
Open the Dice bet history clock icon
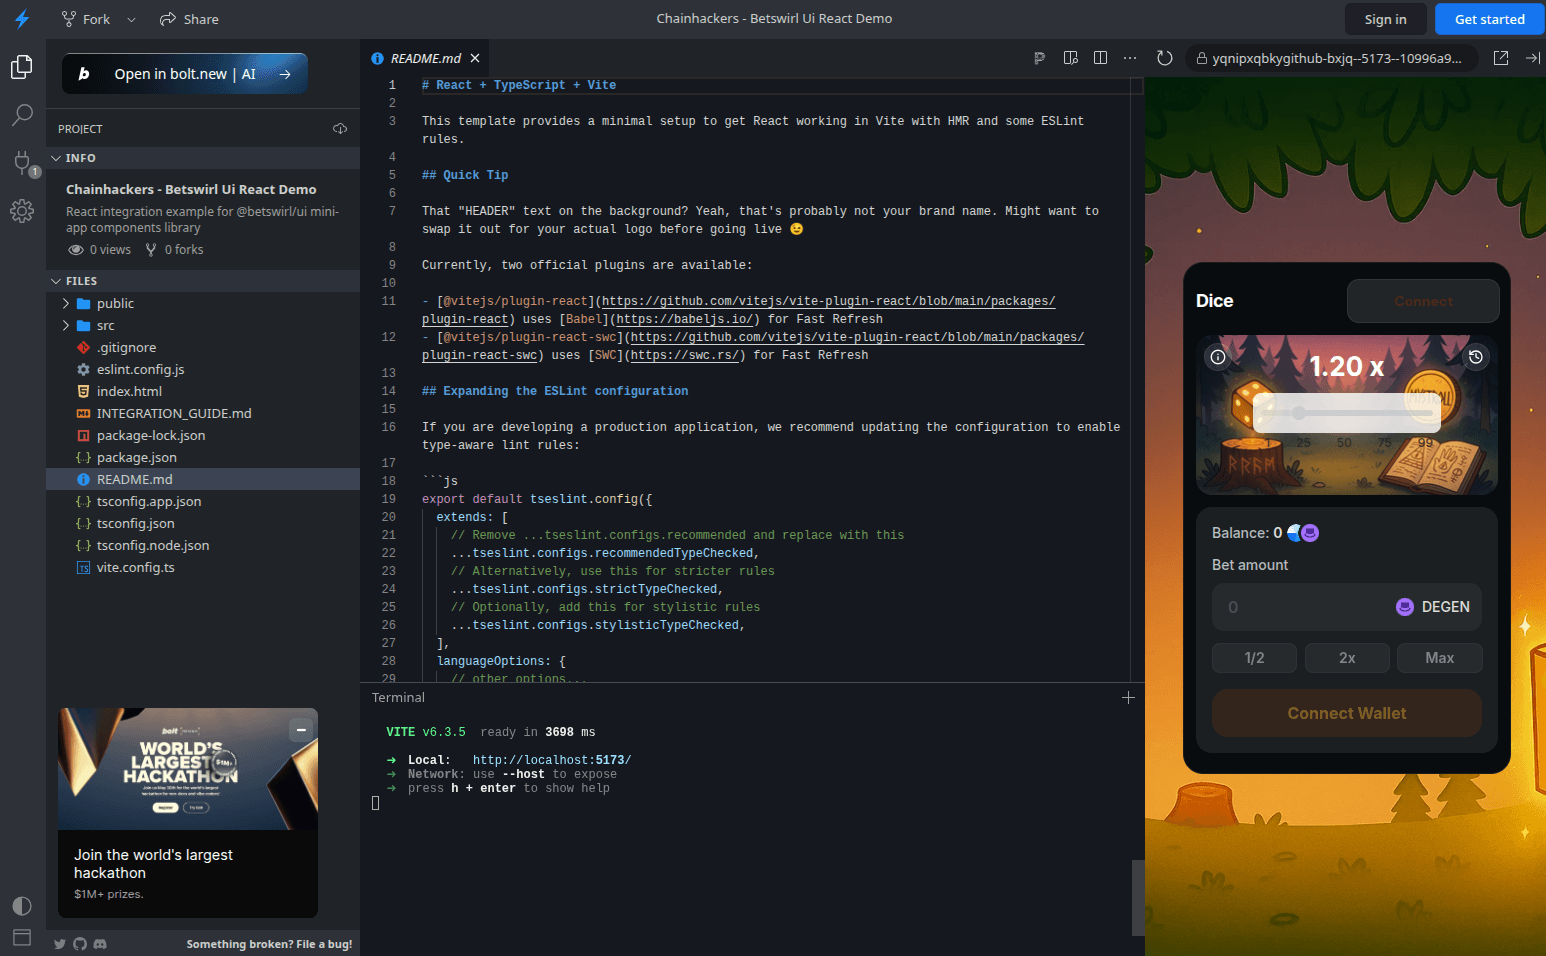point(1476,357)
